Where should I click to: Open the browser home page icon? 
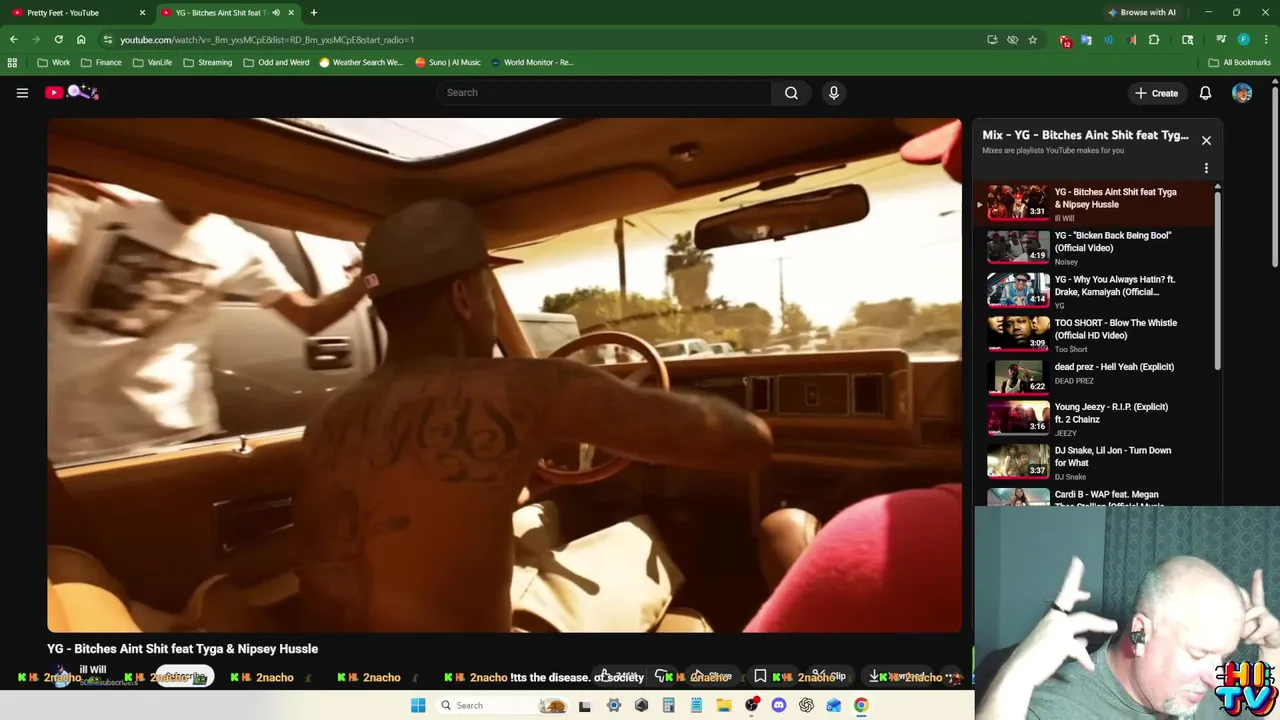coord(81,40)
